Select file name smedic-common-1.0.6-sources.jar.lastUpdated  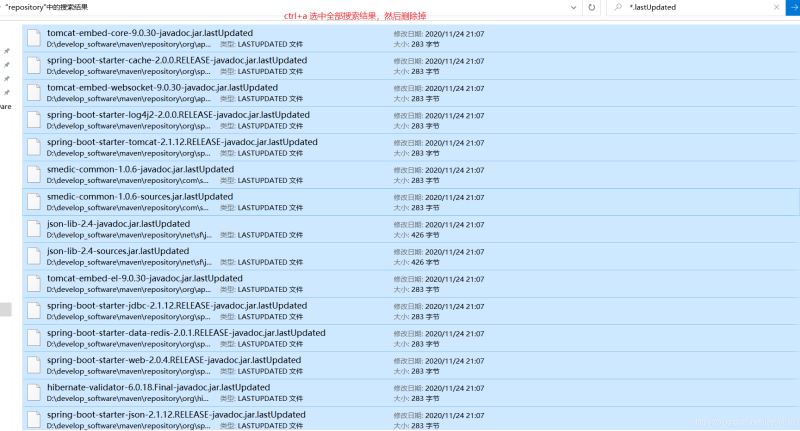click(x=140, y=196)
